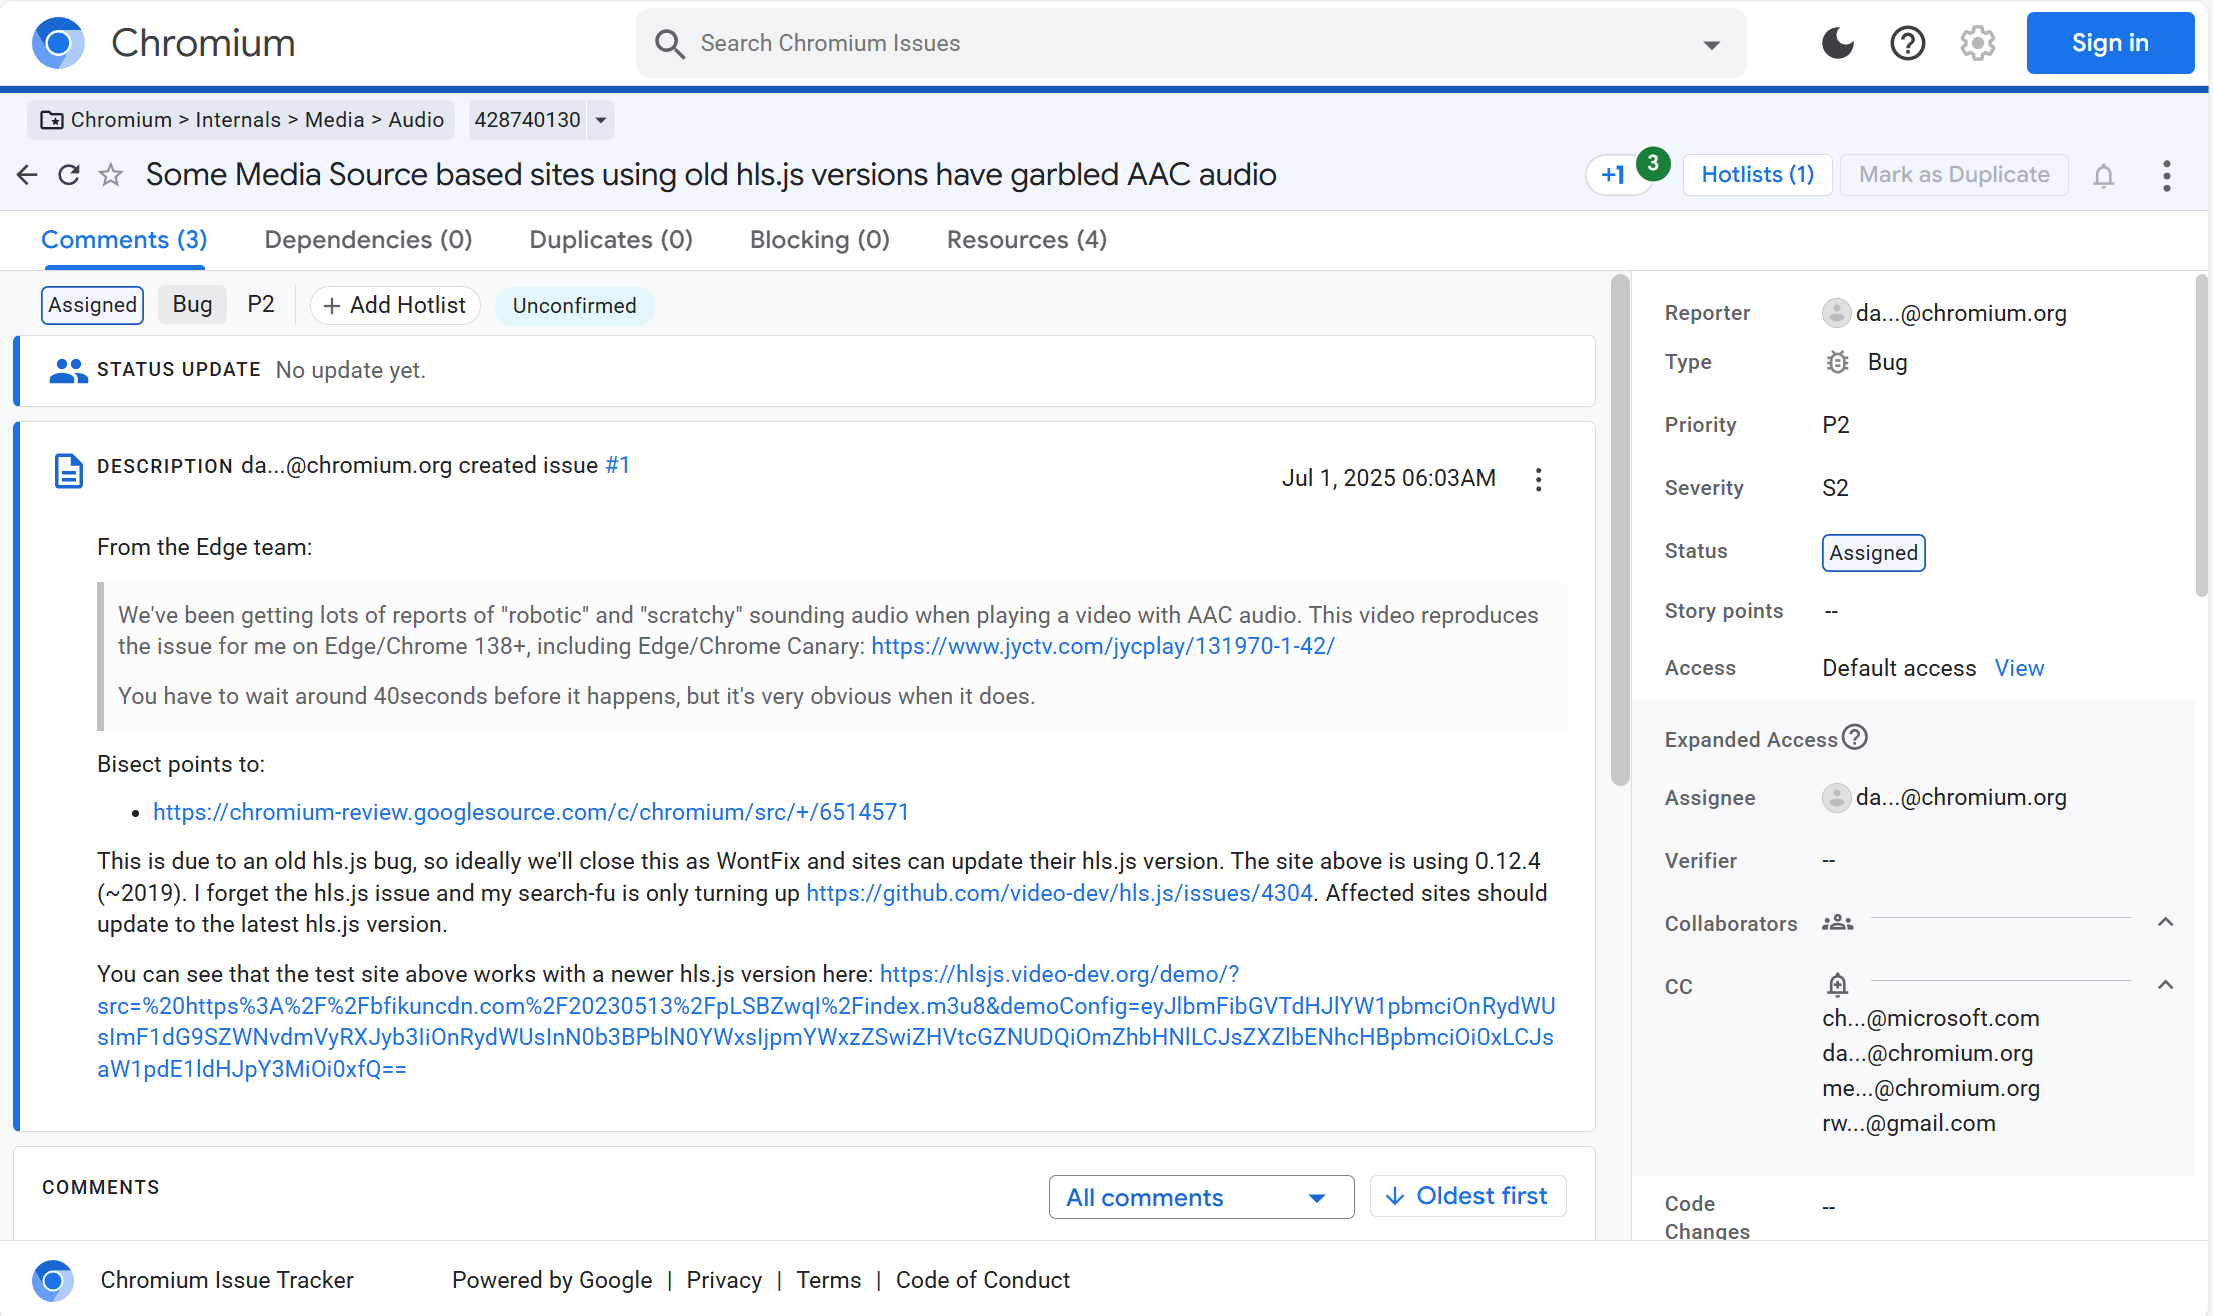2213x1316 pixels.
Task: Open the search Chromium Issues magnifier icon
Action: point(670,43)
